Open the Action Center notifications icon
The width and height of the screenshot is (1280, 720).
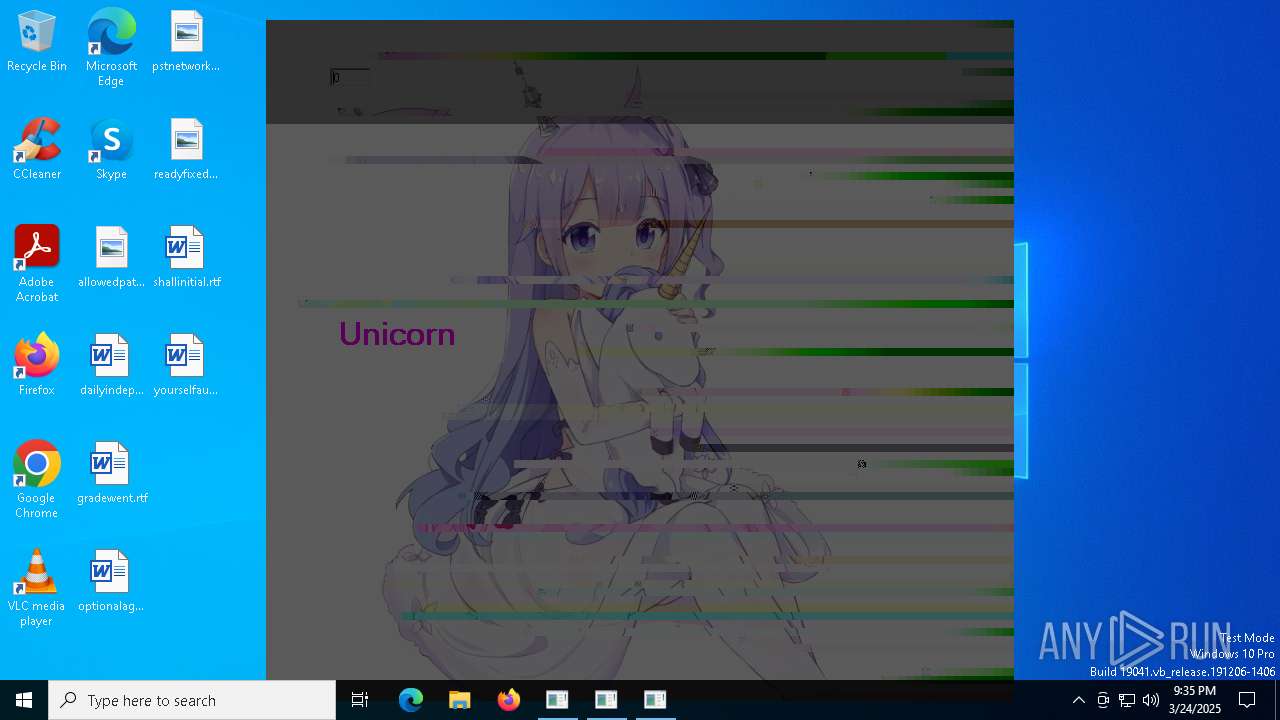[1248, 700]
